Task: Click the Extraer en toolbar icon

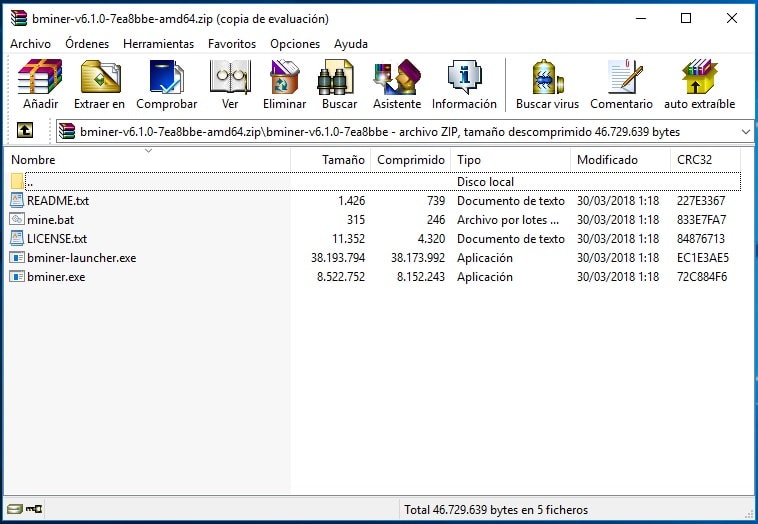Action: point(100,77)
